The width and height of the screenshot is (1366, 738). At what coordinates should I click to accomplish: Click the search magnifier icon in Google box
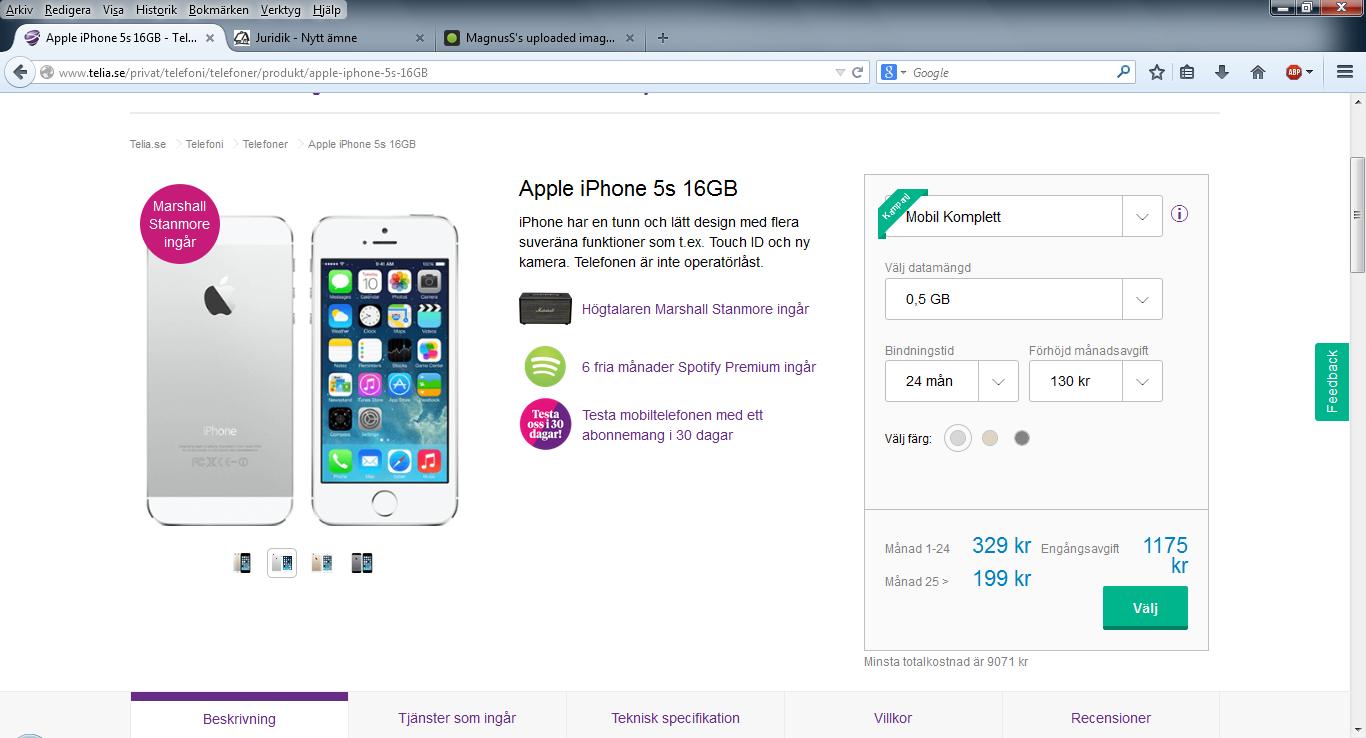click(1123, 72)
